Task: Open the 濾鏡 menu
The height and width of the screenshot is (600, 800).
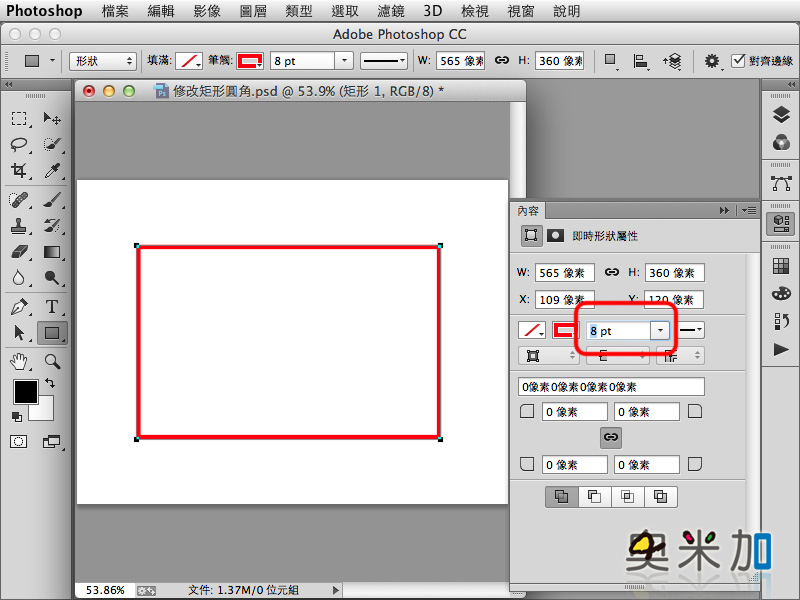Action: pyautogui.click(x=391, y=11)
